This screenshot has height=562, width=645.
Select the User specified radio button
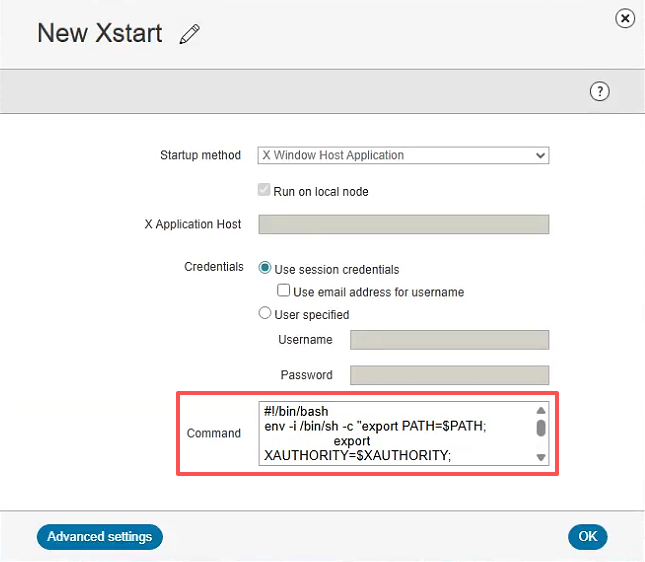(x=265, y=314)
